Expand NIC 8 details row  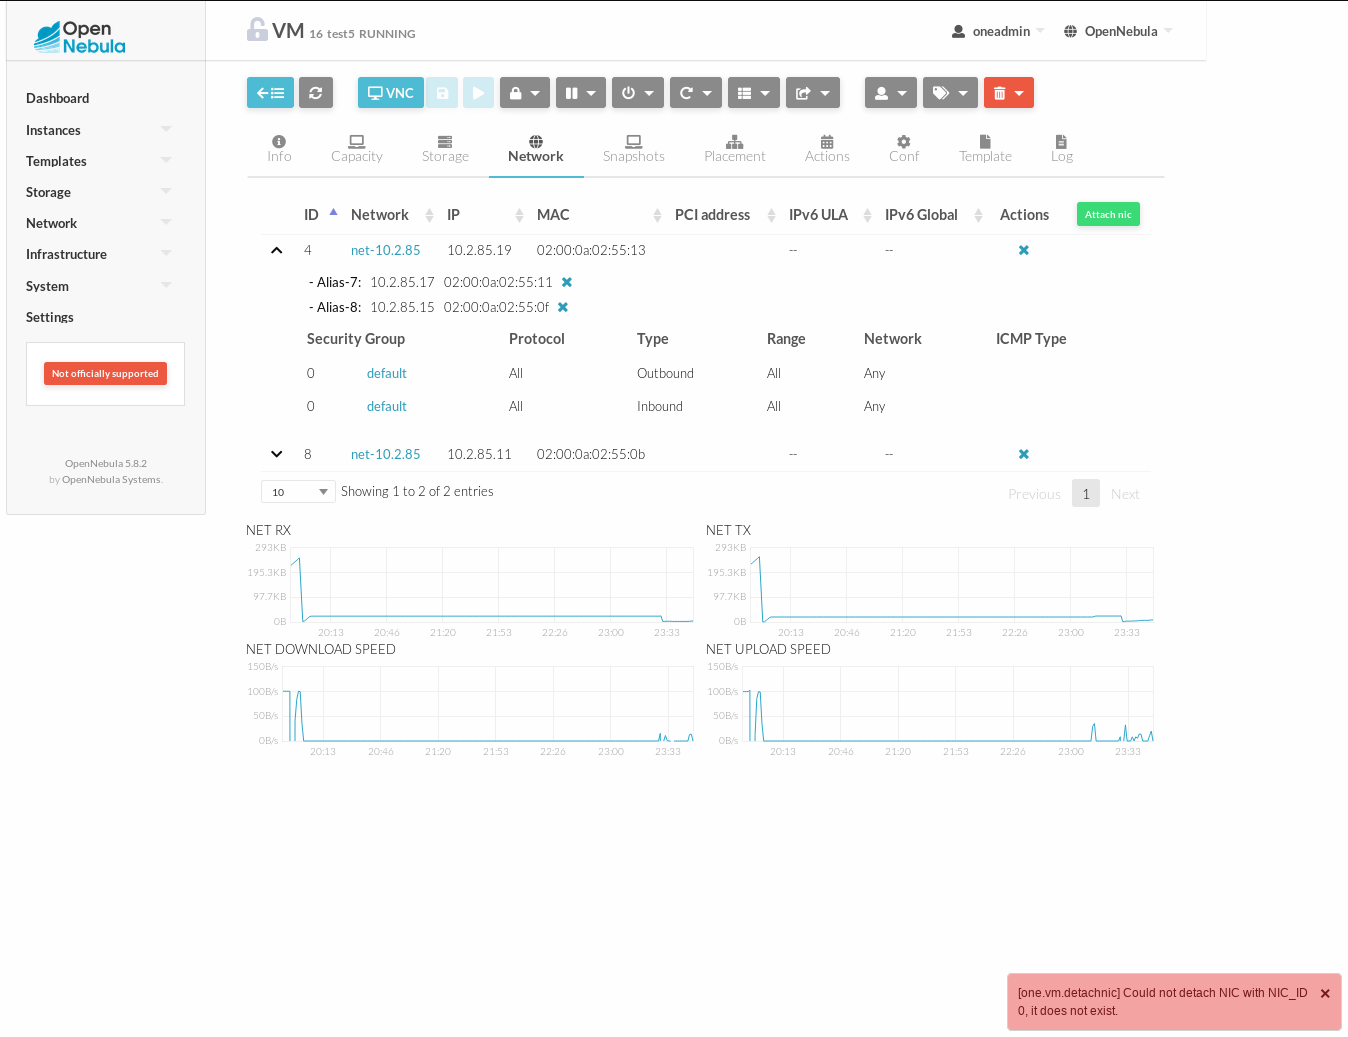click(x=277, y=454)
